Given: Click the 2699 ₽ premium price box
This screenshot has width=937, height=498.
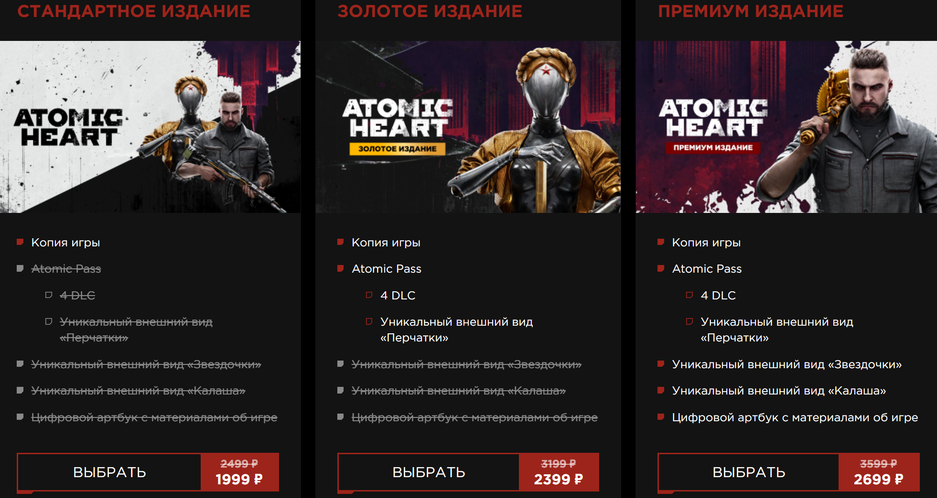Looking at the screenshot, I should click(x=879, y=472).
